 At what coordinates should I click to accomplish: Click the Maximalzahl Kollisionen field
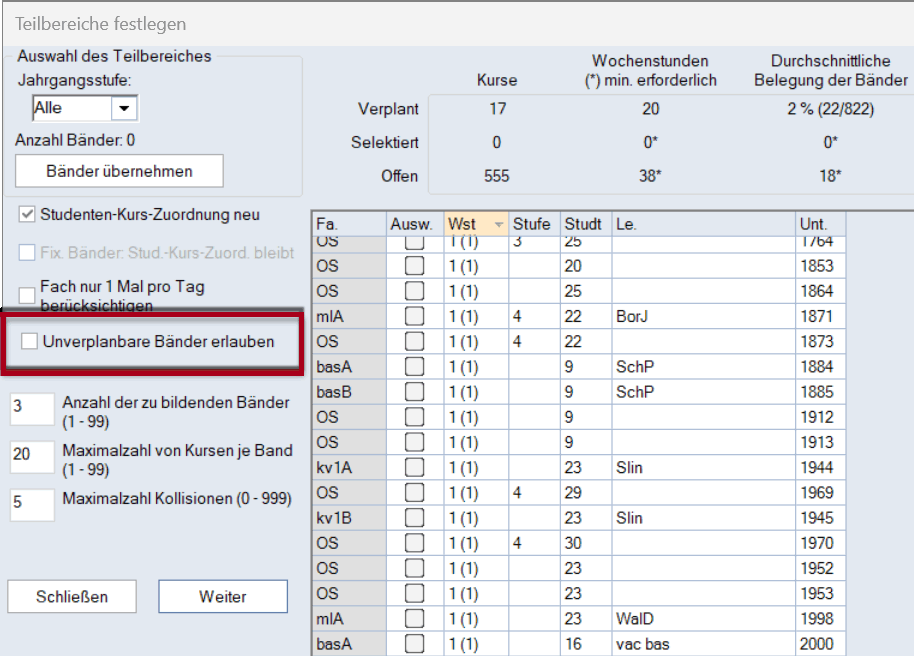pos(32,504)
